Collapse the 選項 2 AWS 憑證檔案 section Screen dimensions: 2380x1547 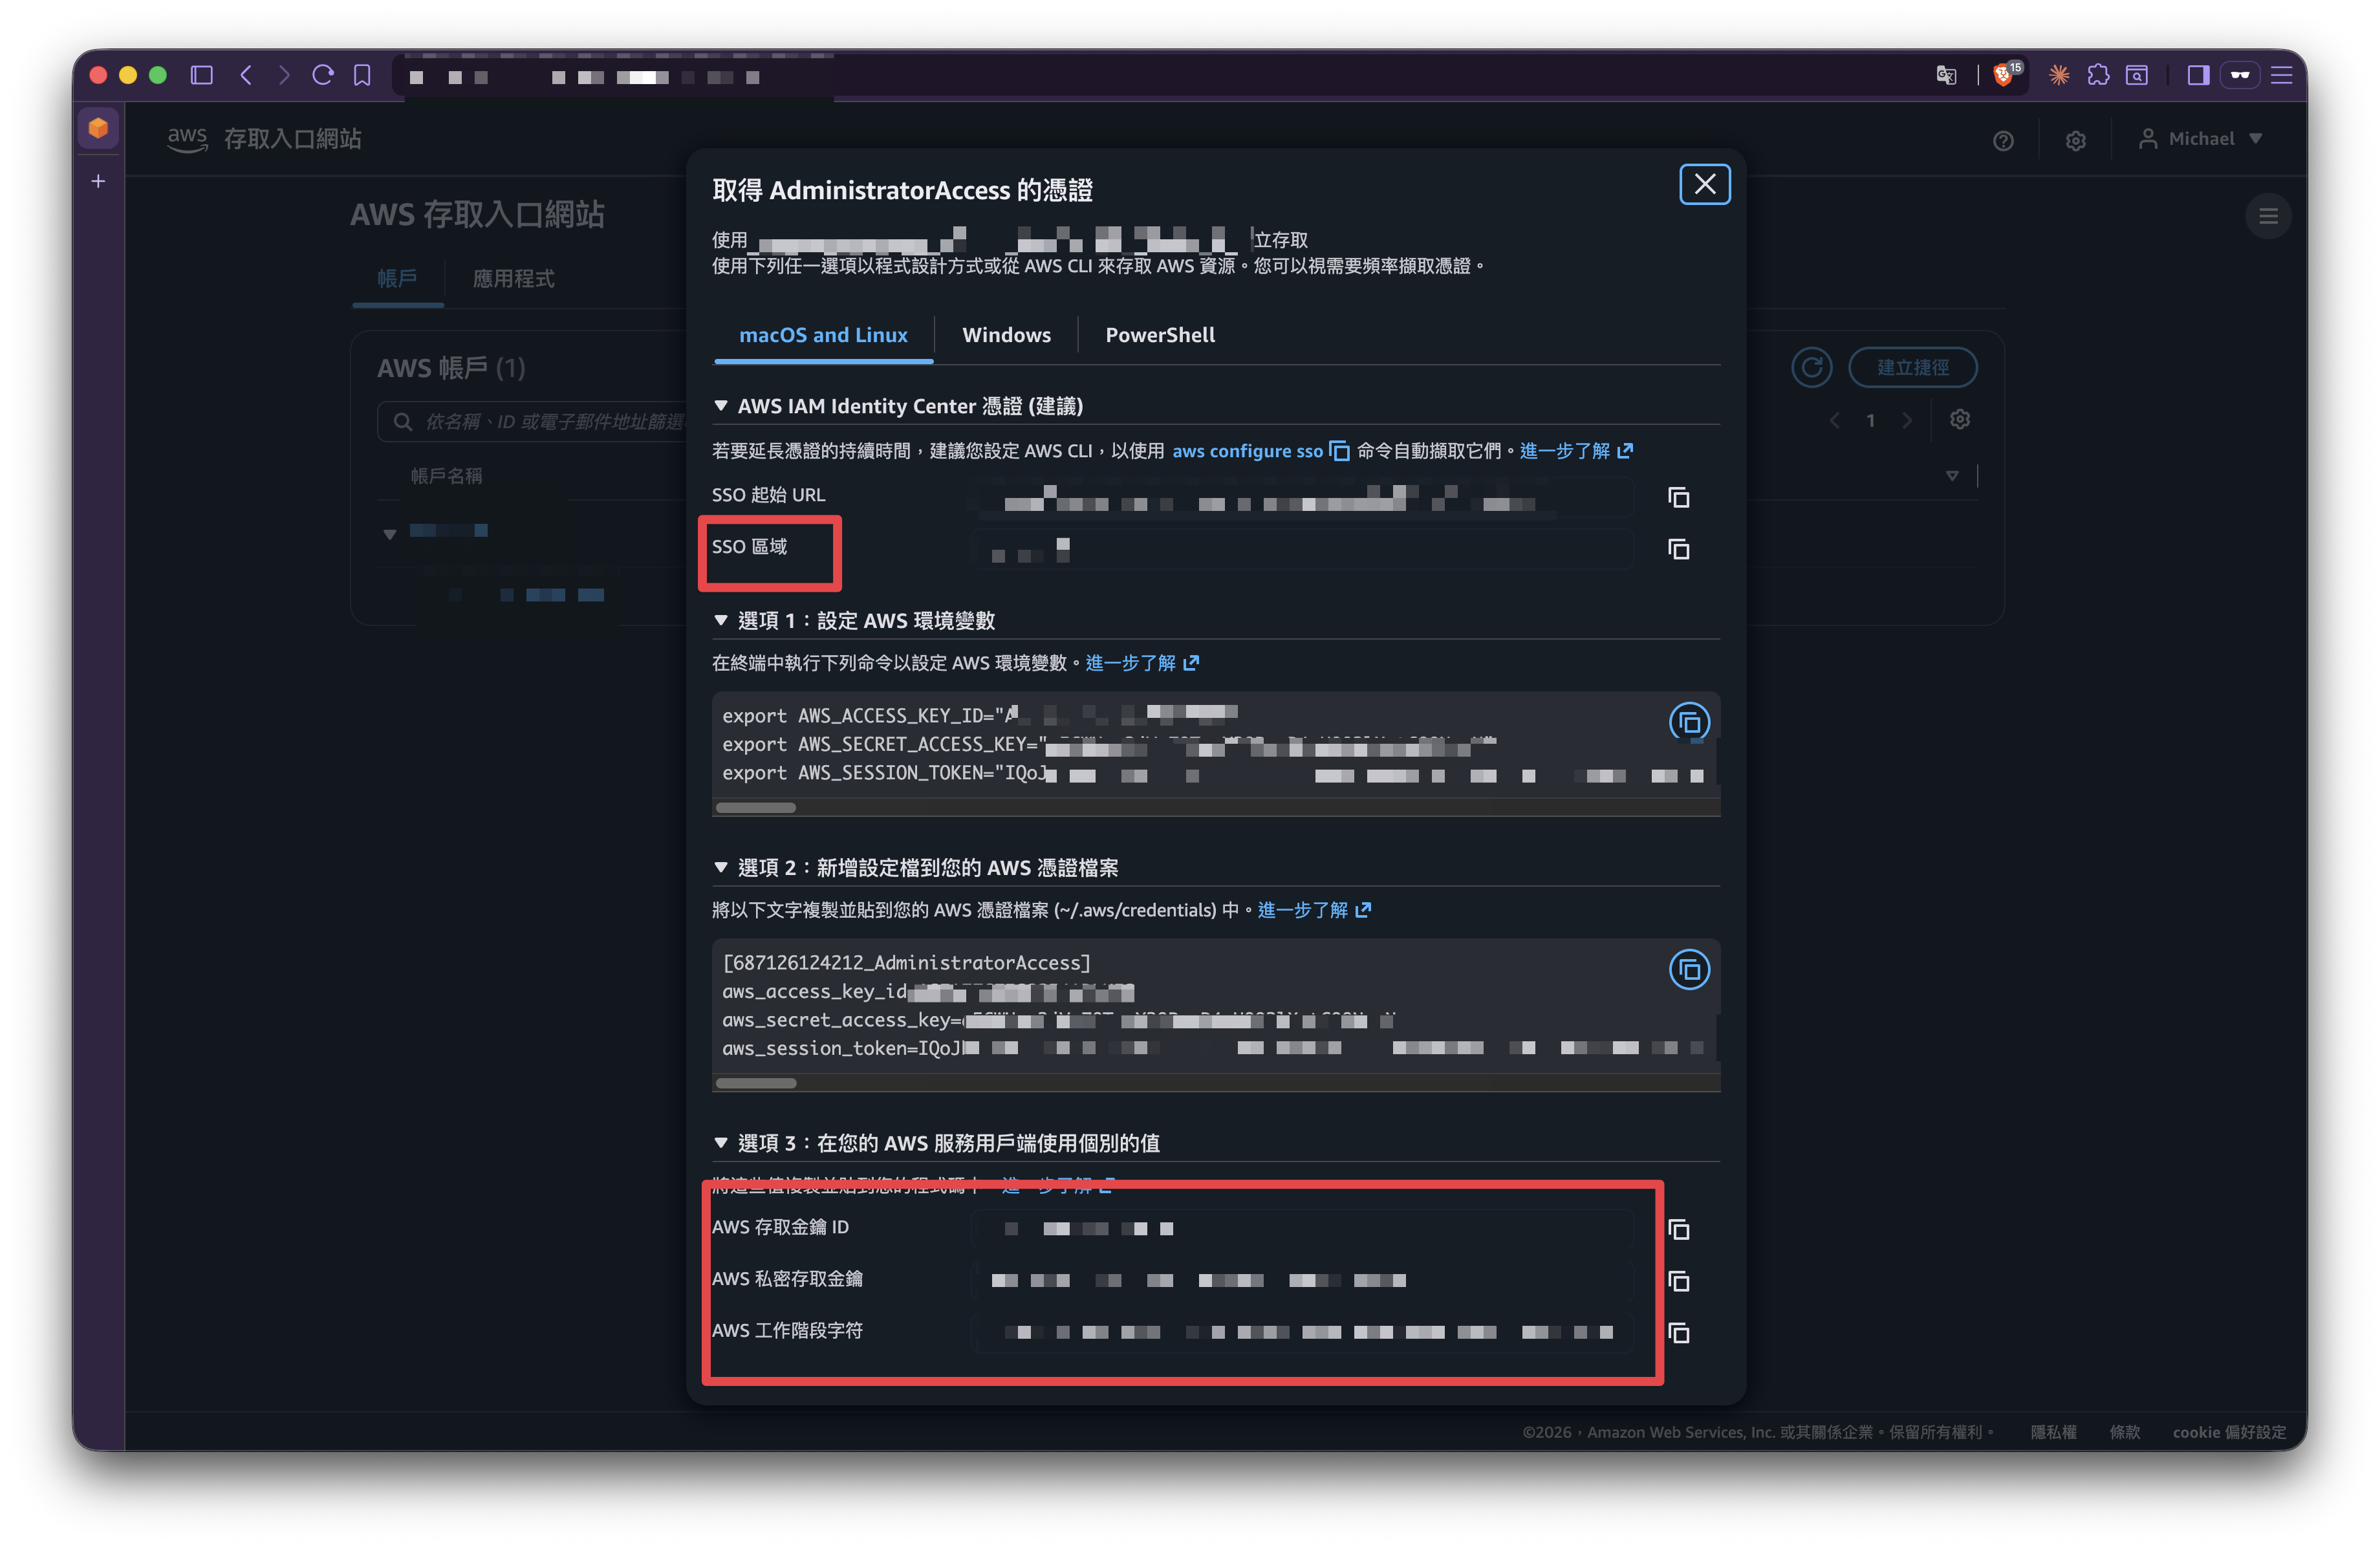click(x=720, y=867)
